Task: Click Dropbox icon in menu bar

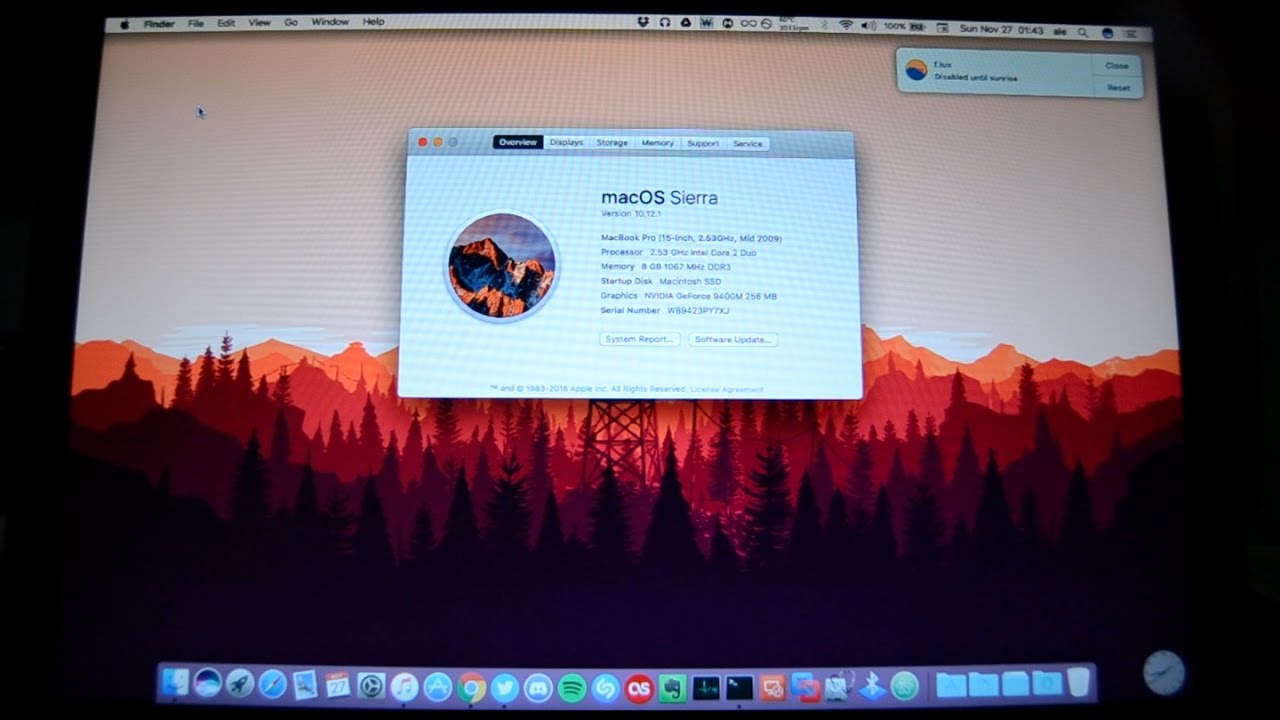Action: [645, 22]
